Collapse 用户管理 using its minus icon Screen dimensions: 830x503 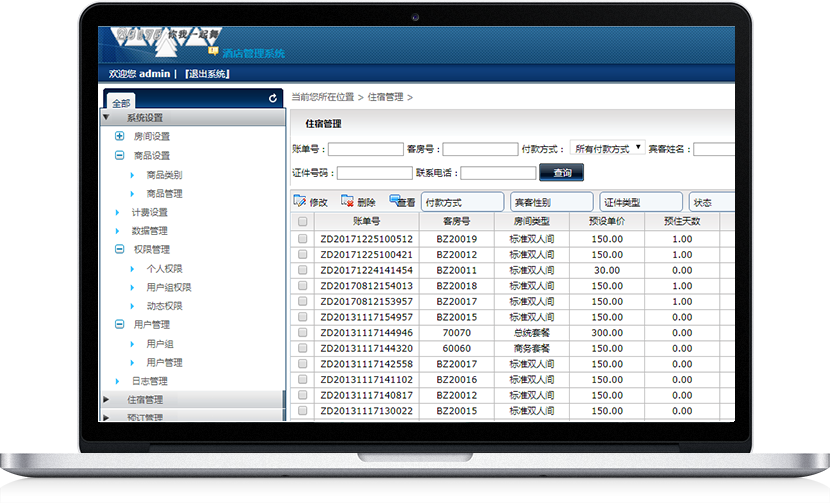coord(120,325)
